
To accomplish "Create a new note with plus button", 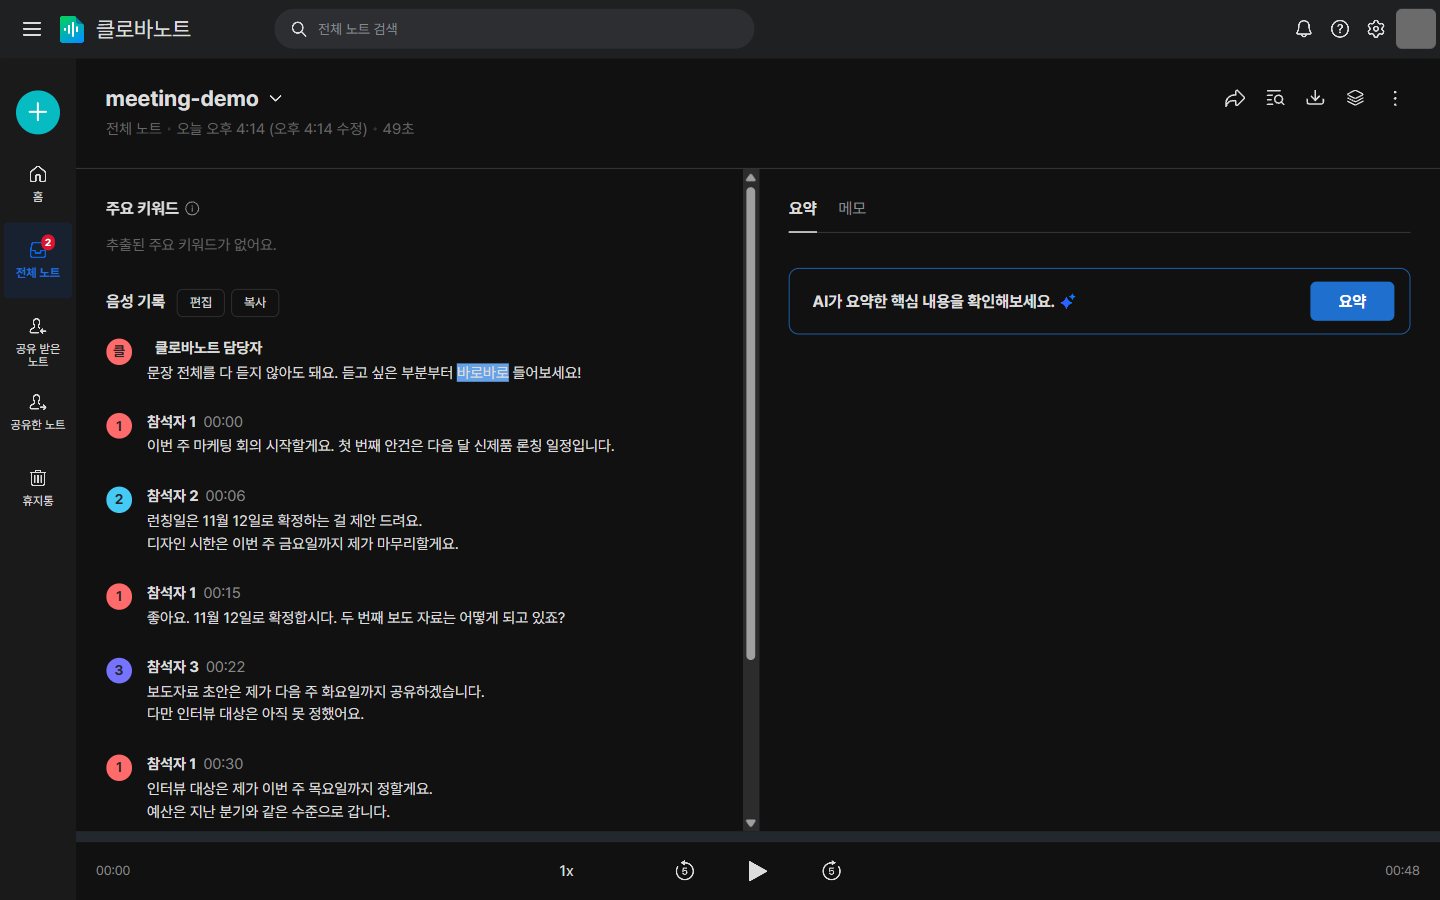I will pyautogui.click(x=38, y=112).
